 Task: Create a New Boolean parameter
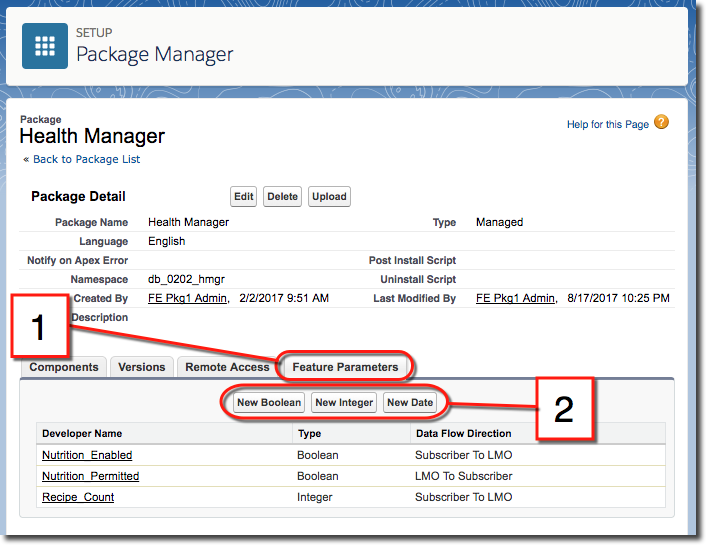pyautogui.click(x=269, y=403)
